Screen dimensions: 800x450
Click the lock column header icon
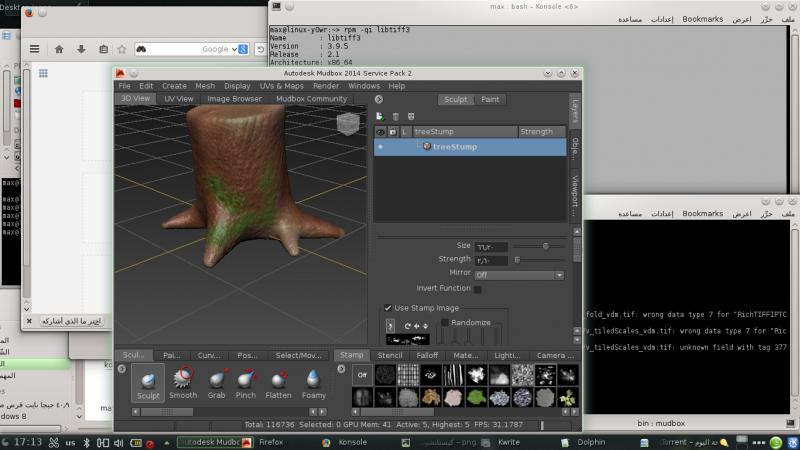(x=393, y=132)
